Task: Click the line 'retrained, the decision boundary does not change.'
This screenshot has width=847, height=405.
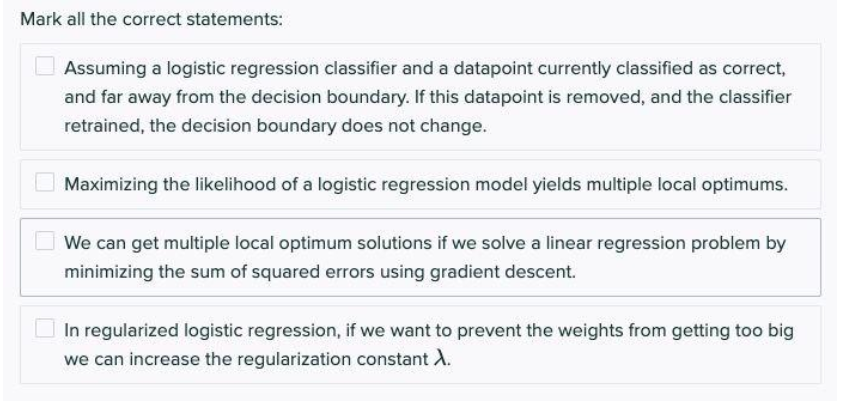Action: pyautogui.click(x=275, y=126)
